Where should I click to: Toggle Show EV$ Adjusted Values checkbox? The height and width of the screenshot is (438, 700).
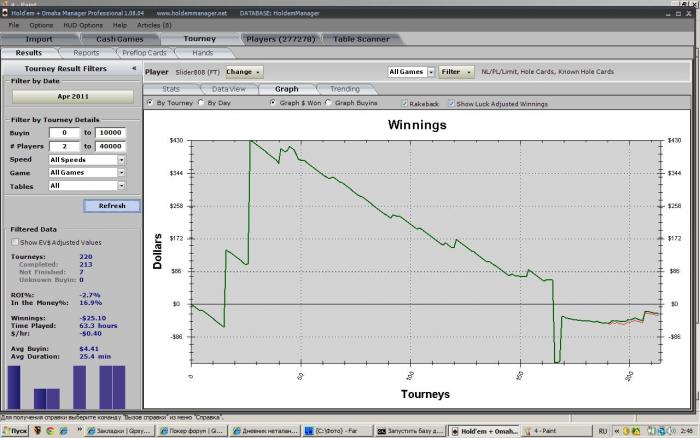click(x=15, y=242)
